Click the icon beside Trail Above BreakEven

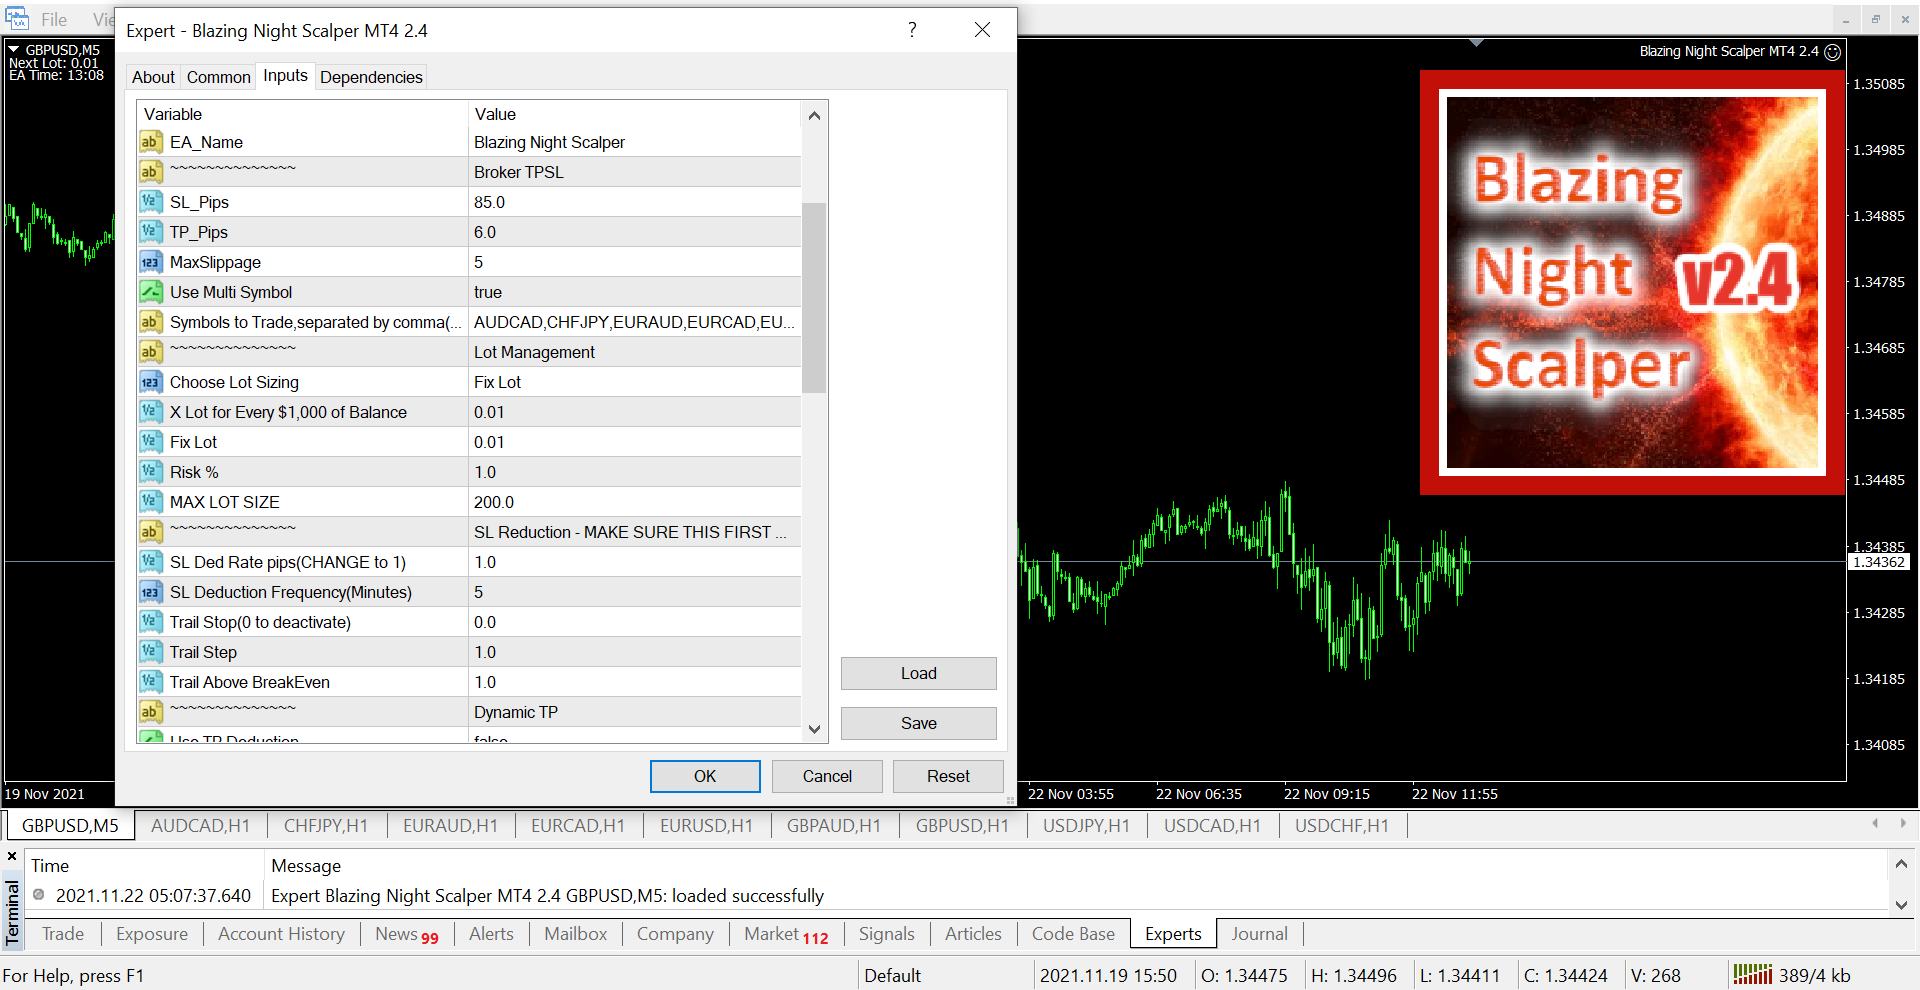coord(150,682)
